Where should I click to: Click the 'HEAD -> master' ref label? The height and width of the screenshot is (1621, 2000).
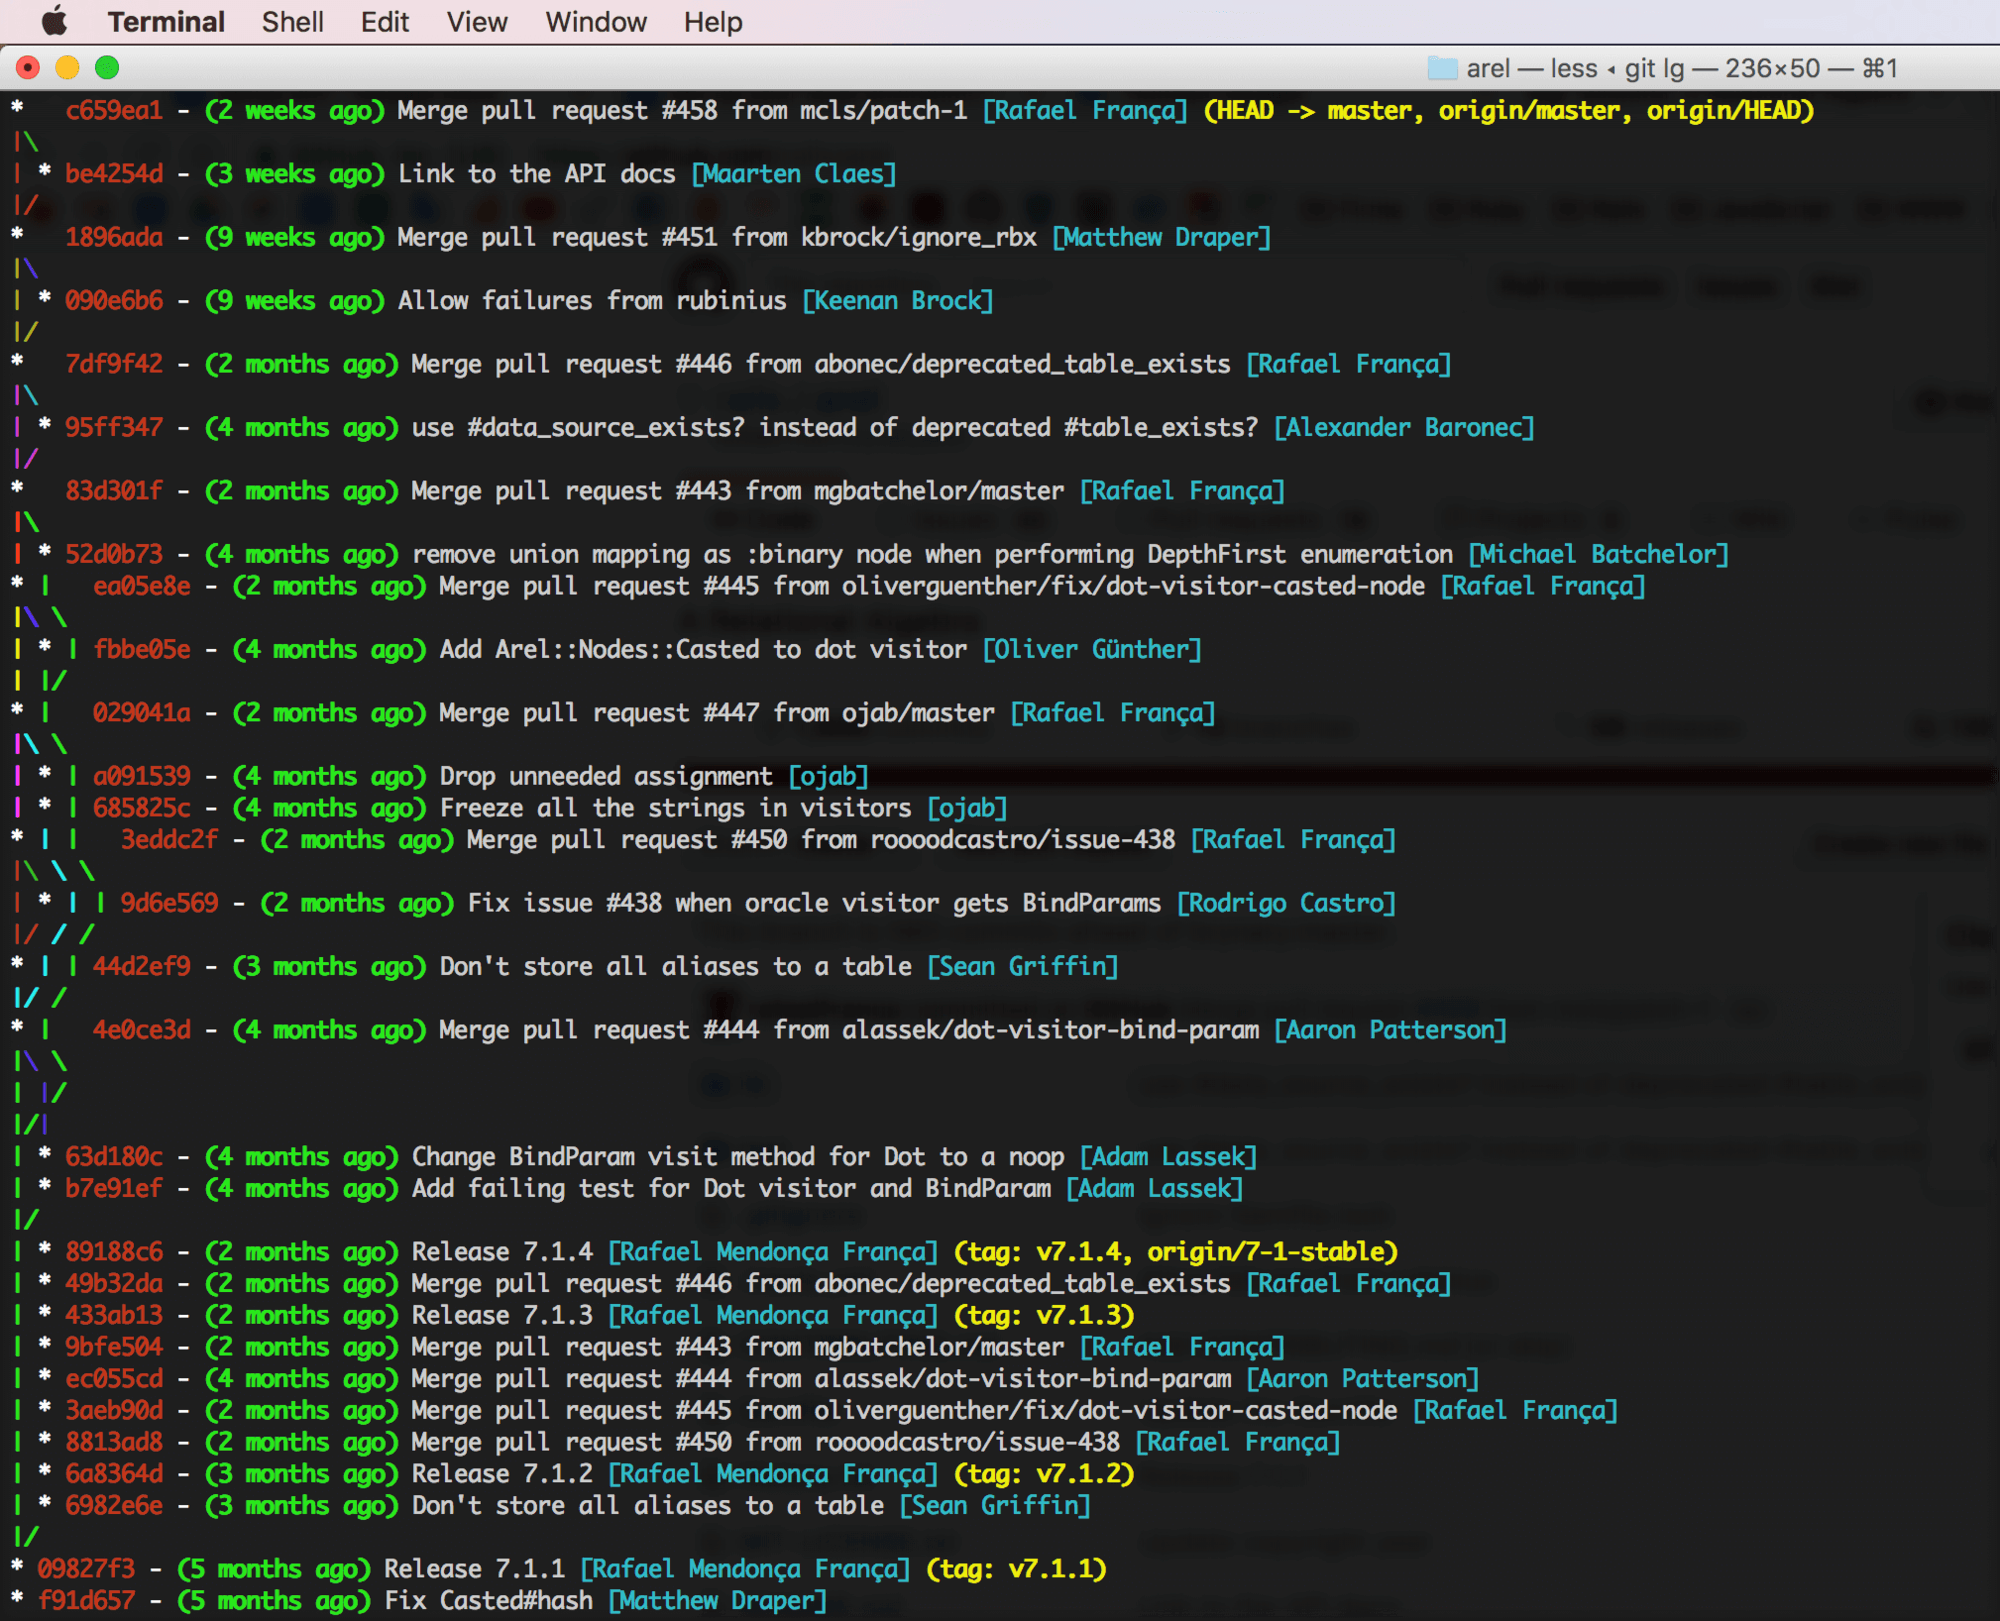1315,110
